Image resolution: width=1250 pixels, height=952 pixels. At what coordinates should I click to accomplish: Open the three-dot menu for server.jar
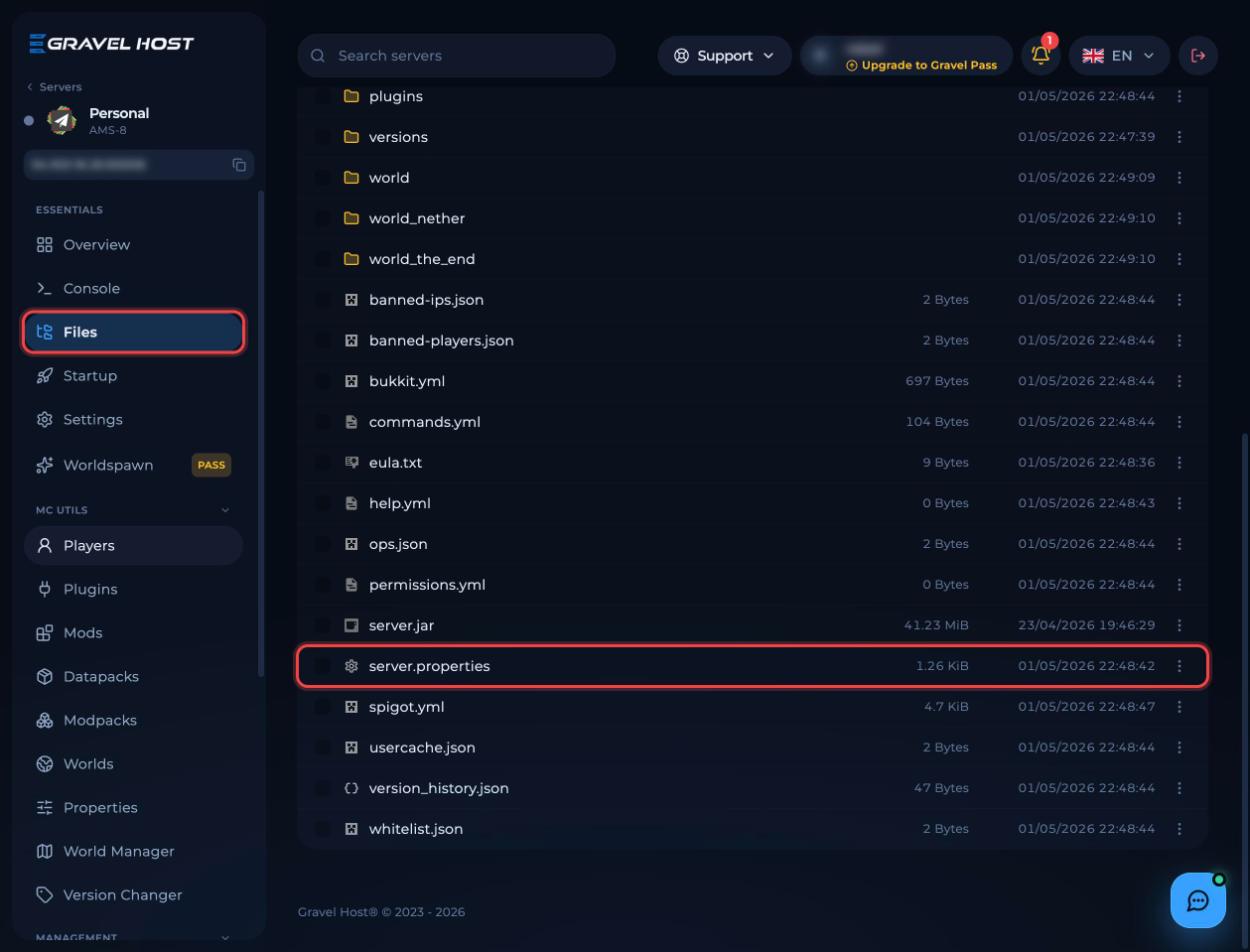pyautogui.click(x=1179, y=625)
